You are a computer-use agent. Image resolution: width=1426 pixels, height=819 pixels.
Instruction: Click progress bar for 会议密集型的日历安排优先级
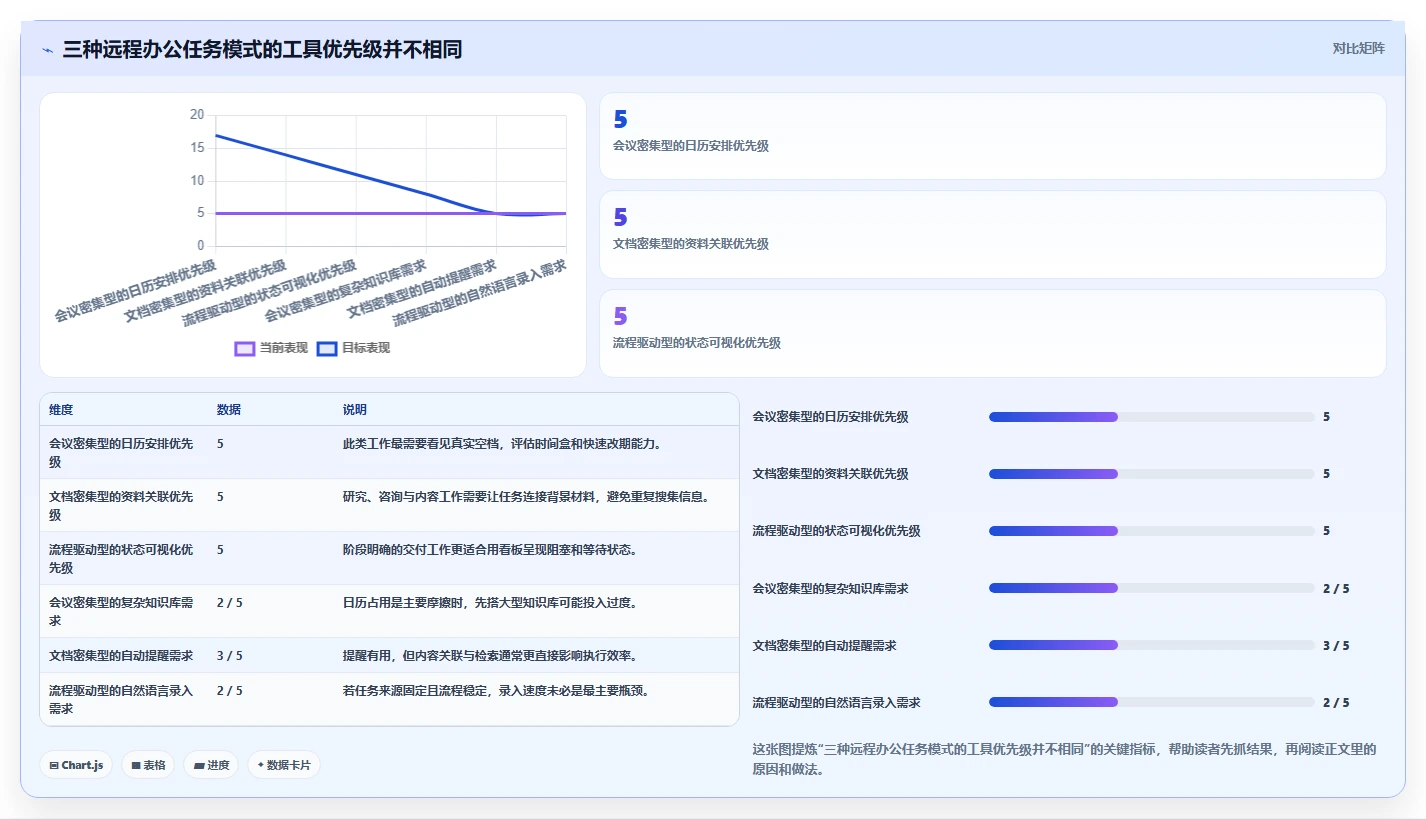click(1151, 417)
